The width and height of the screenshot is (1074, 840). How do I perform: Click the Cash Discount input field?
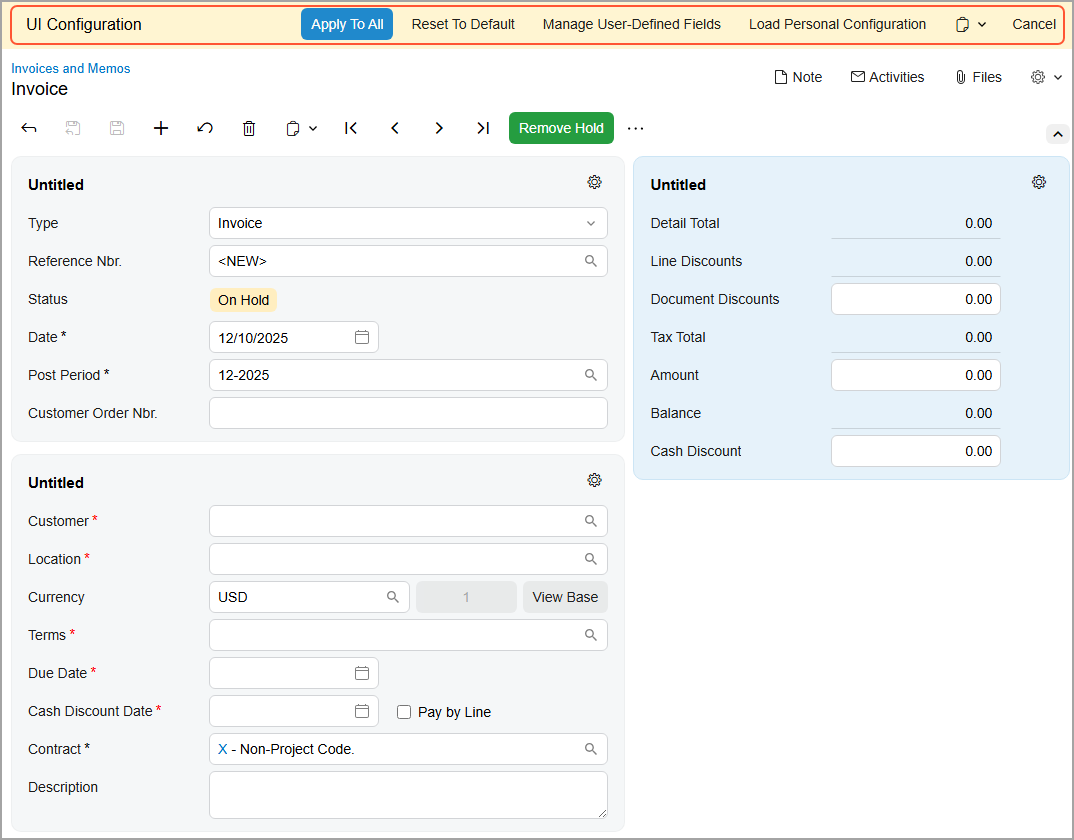point(916,451)
